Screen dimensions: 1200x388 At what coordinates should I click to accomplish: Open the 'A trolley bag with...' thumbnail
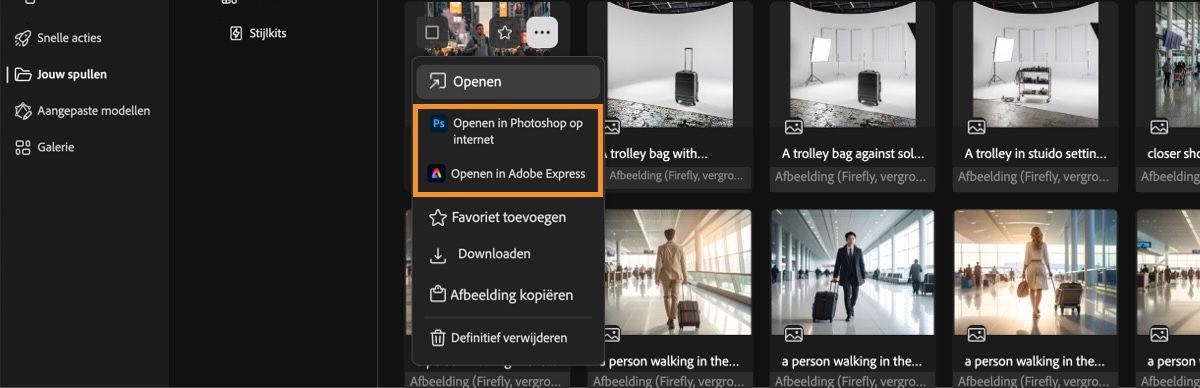pos(670,65)
